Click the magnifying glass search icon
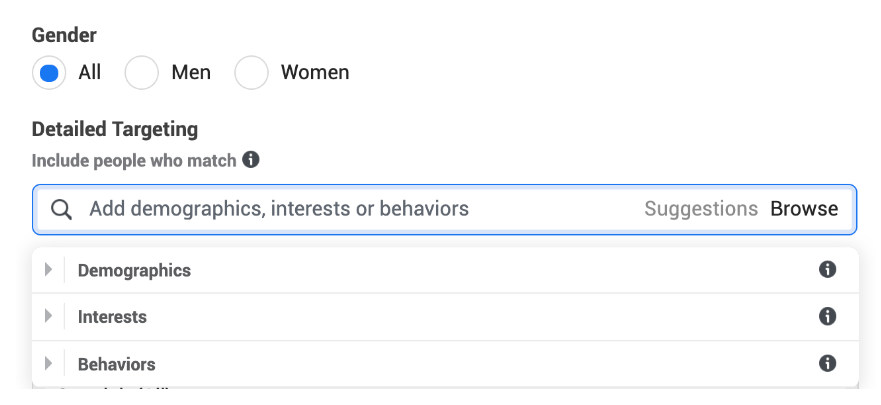This screenshot has width=881, height=405. (61, 209)
